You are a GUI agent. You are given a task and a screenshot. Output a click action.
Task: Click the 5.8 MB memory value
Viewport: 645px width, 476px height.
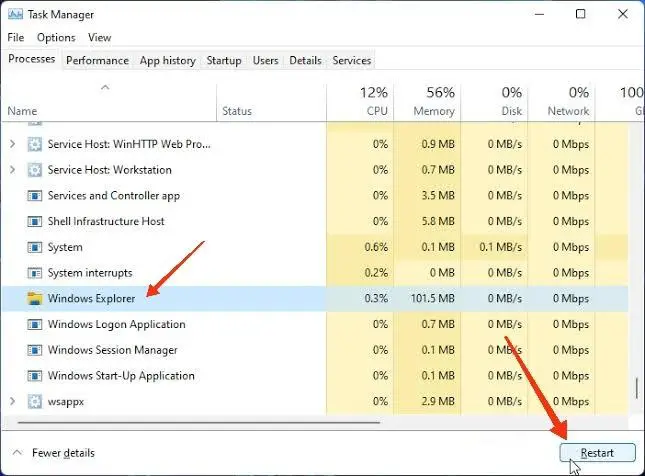[x=438, y=221]
